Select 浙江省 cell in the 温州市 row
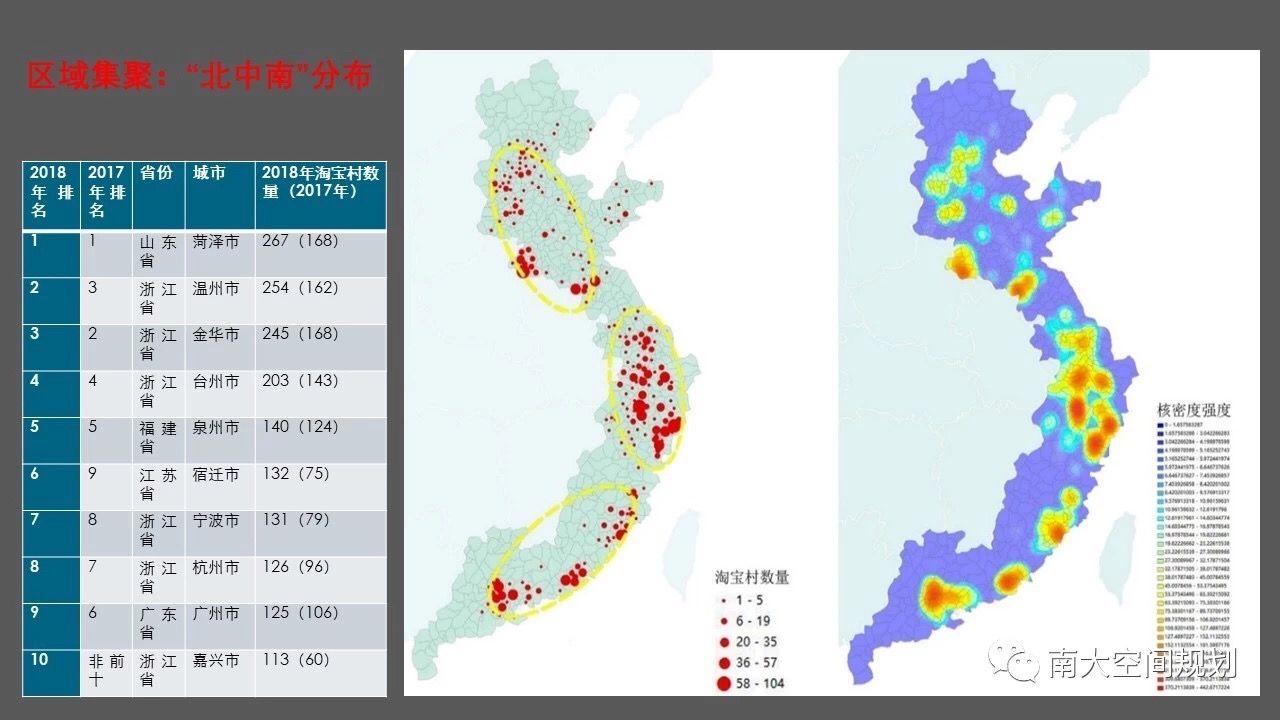 [158, 300]
